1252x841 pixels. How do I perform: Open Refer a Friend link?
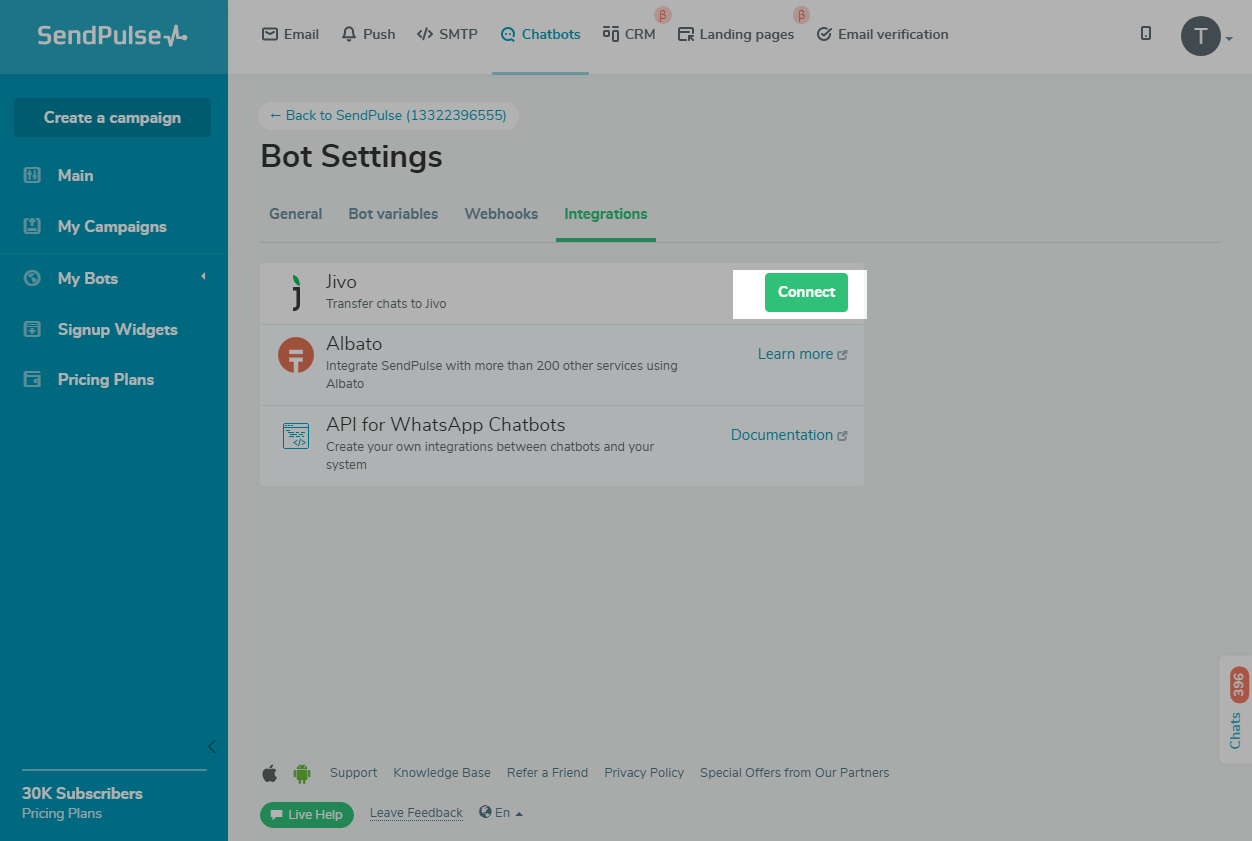click(547, 773)
